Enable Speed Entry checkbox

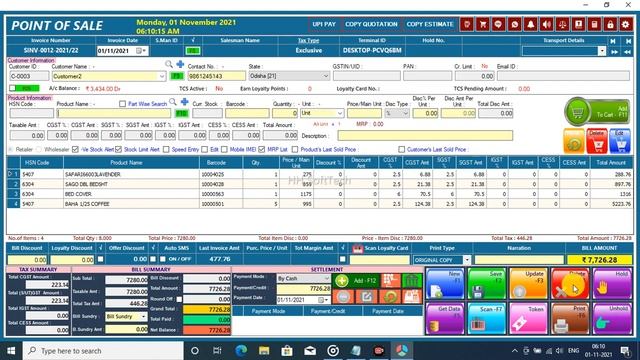pyautogui.click(x=166, y=149)
